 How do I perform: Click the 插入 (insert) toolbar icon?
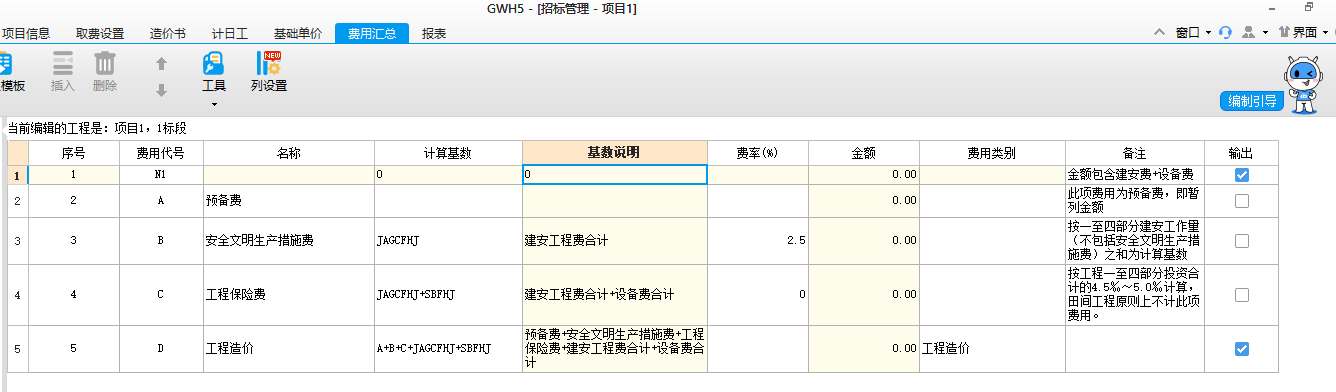tap(63, 63)
